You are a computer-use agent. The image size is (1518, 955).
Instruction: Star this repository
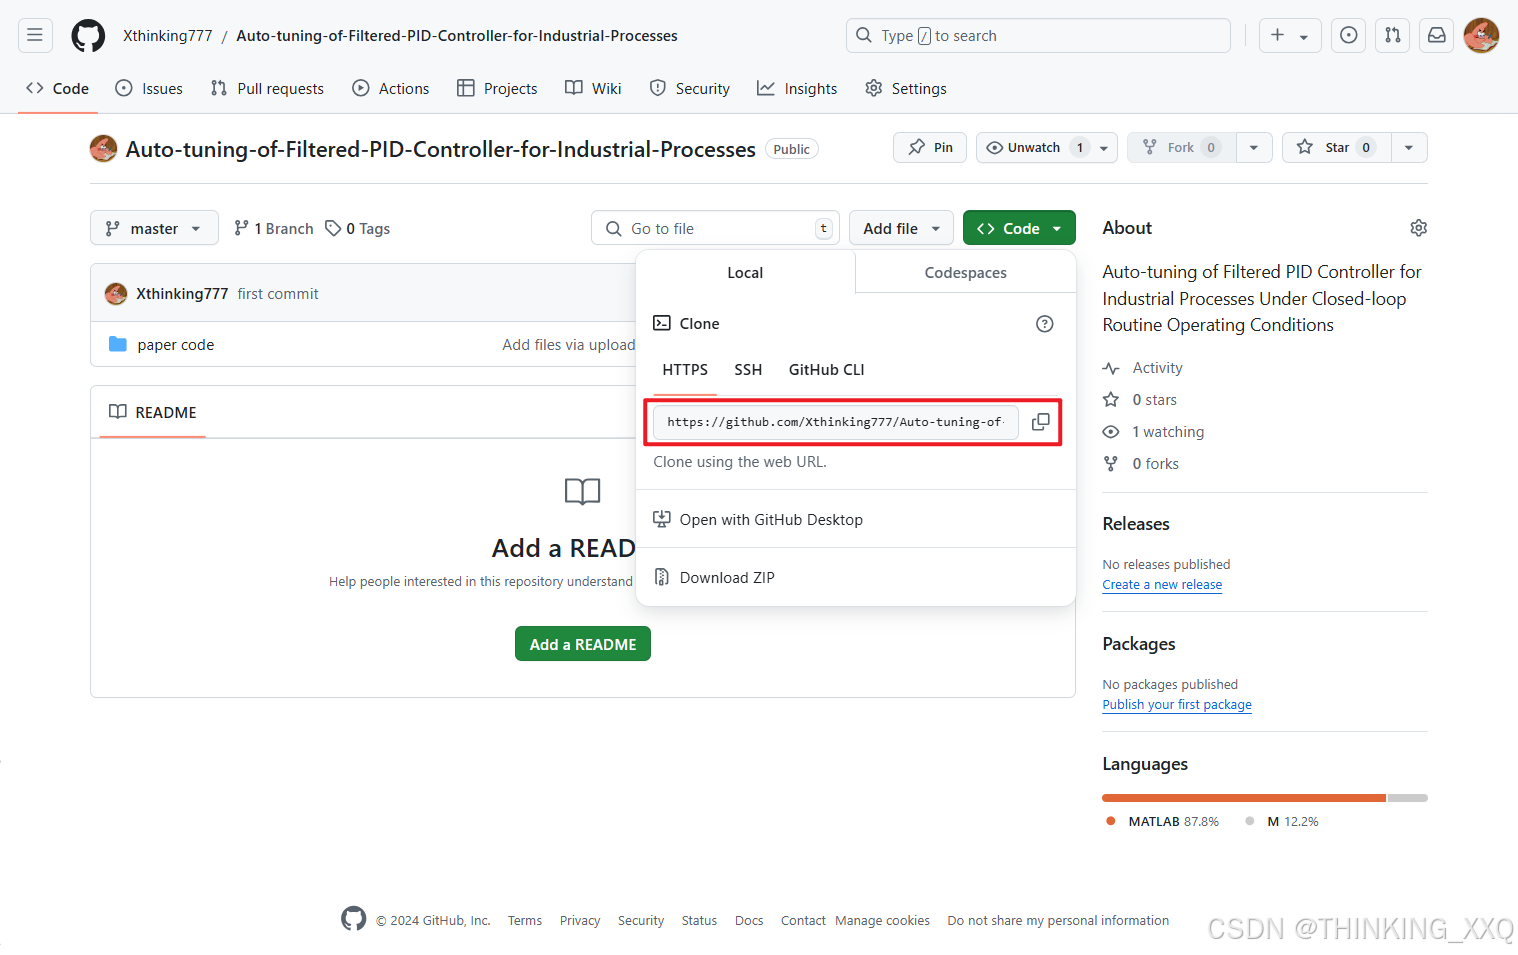coord(1336,147)
